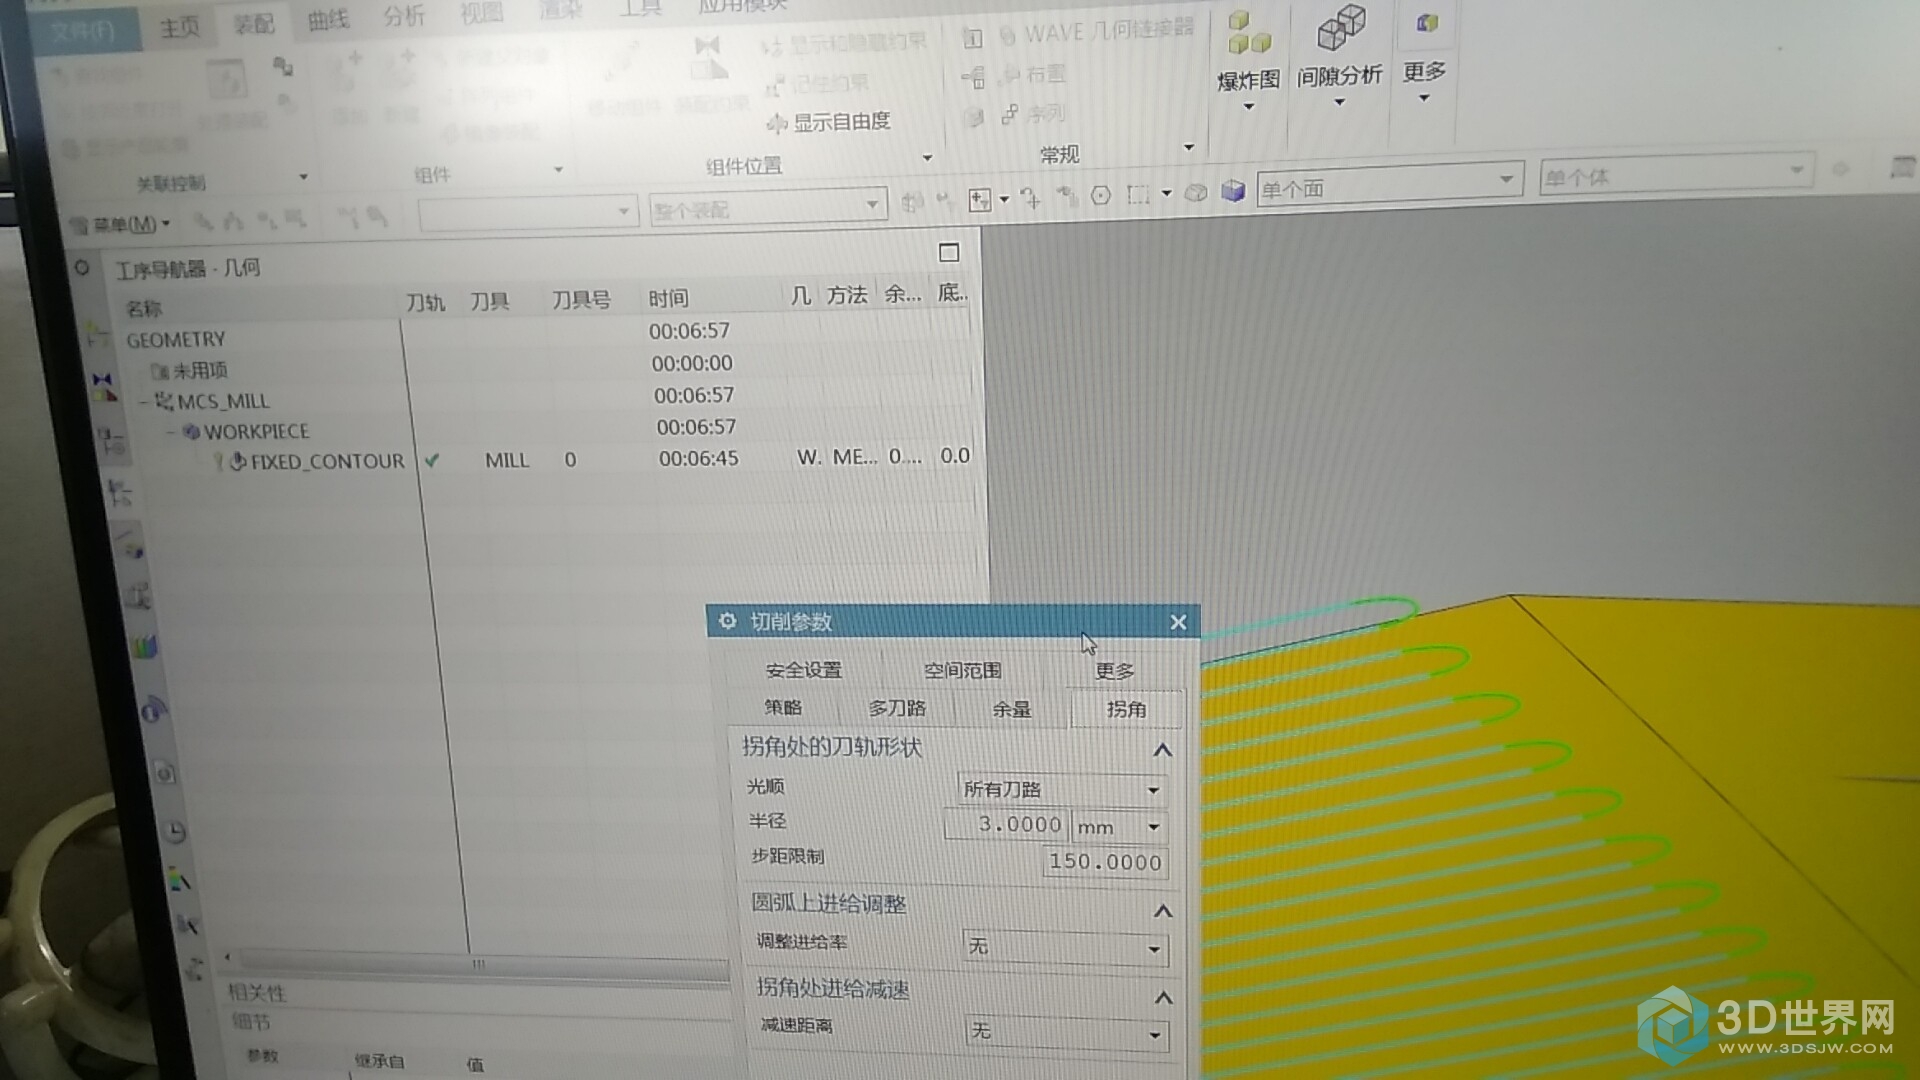
Task: Click the 00:06:45 time cell
Action: click(x=698, y=459)
